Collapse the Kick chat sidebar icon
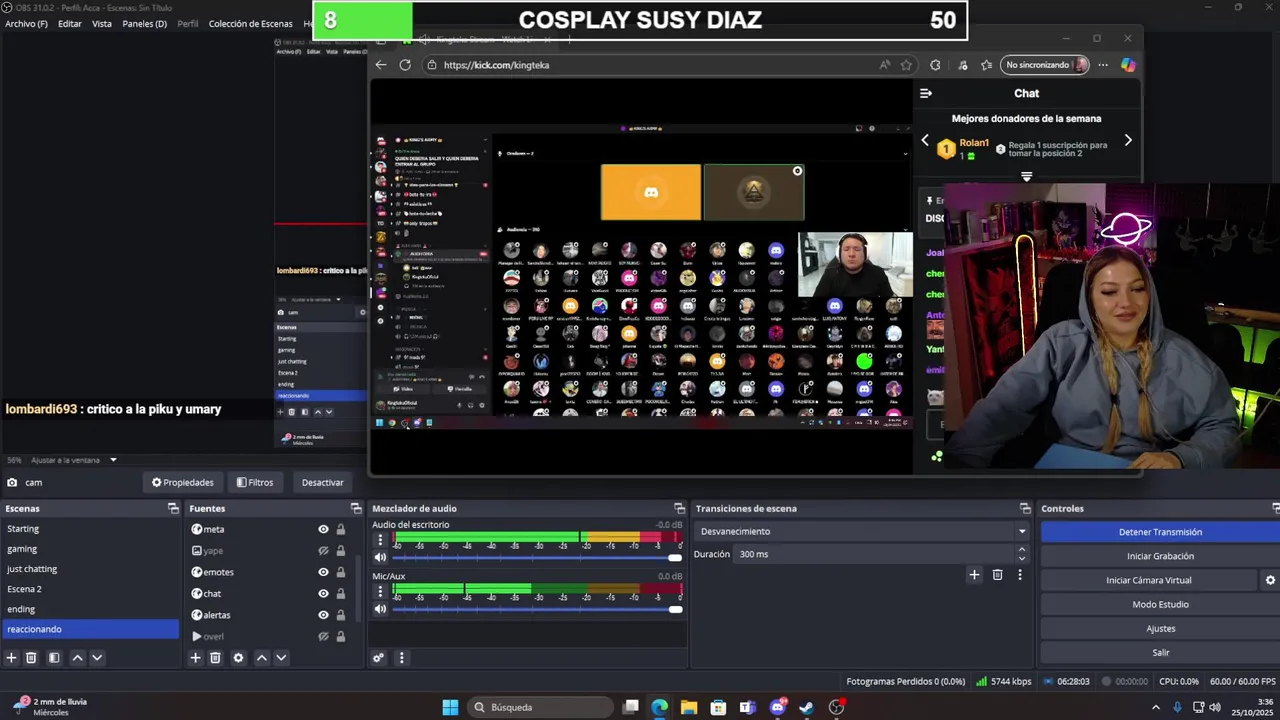This screenshot has width=1280, height=720. coord(926,93)
